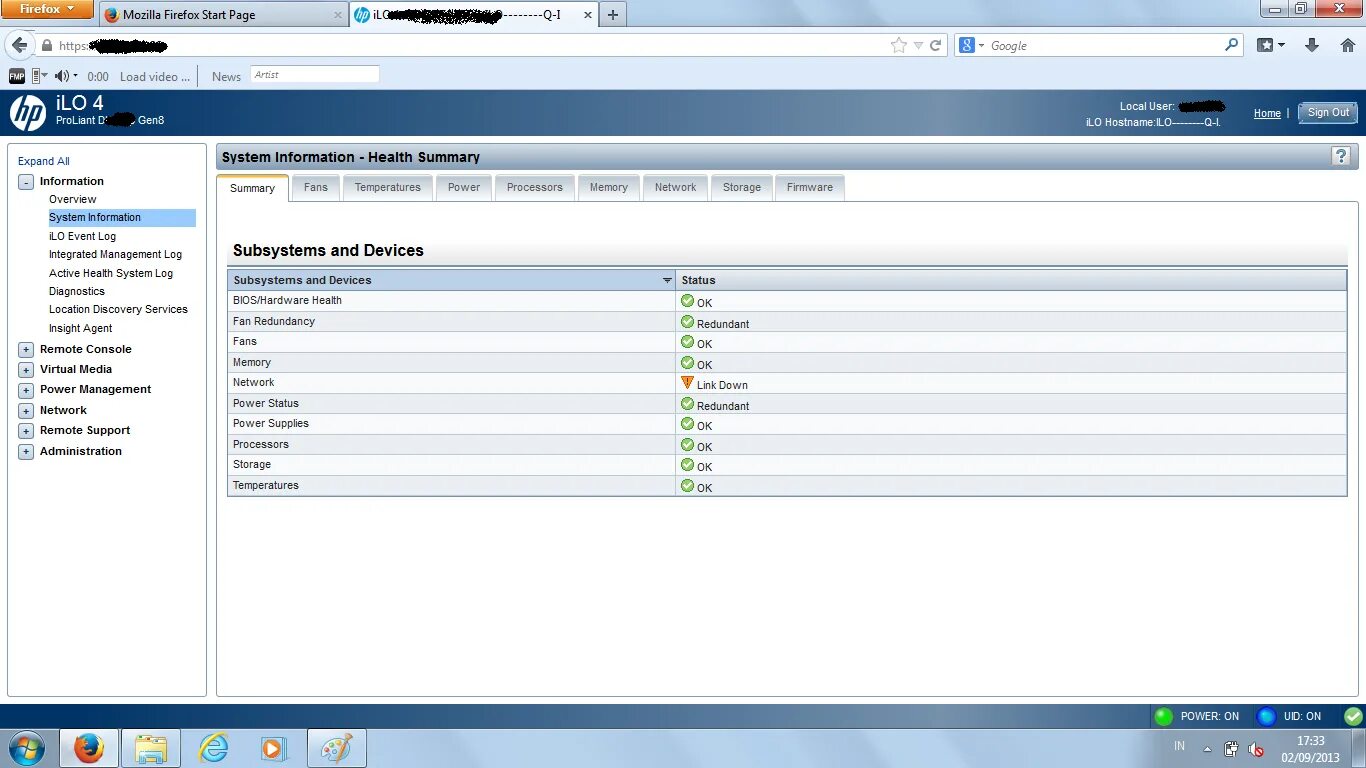This screenshot has width=1366, height=768.
Task: Open Subsystems and Devices column sort dropdown
Action: click(x=667, y=280)
